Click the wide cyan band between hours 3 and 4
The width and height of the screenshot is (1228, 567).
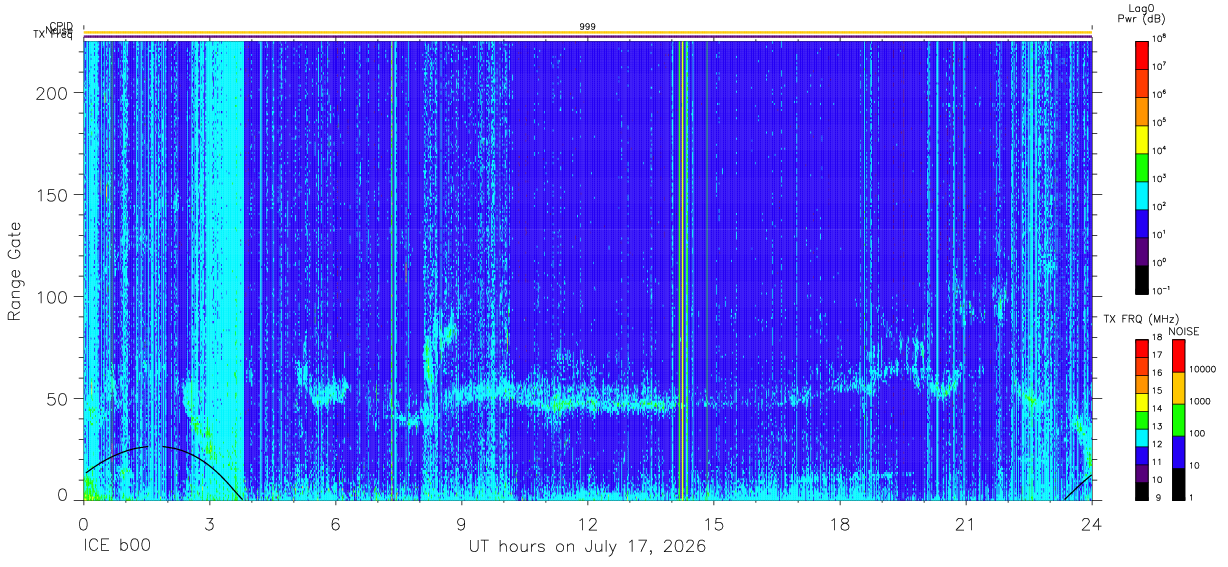[x=226, y=270]
